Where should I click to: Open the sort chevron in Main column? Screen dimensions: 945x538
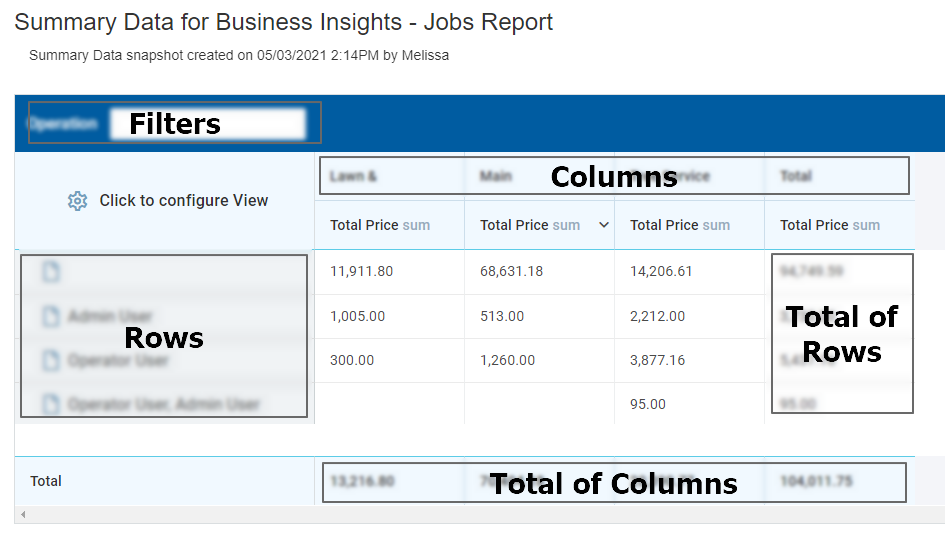(603, 225)
